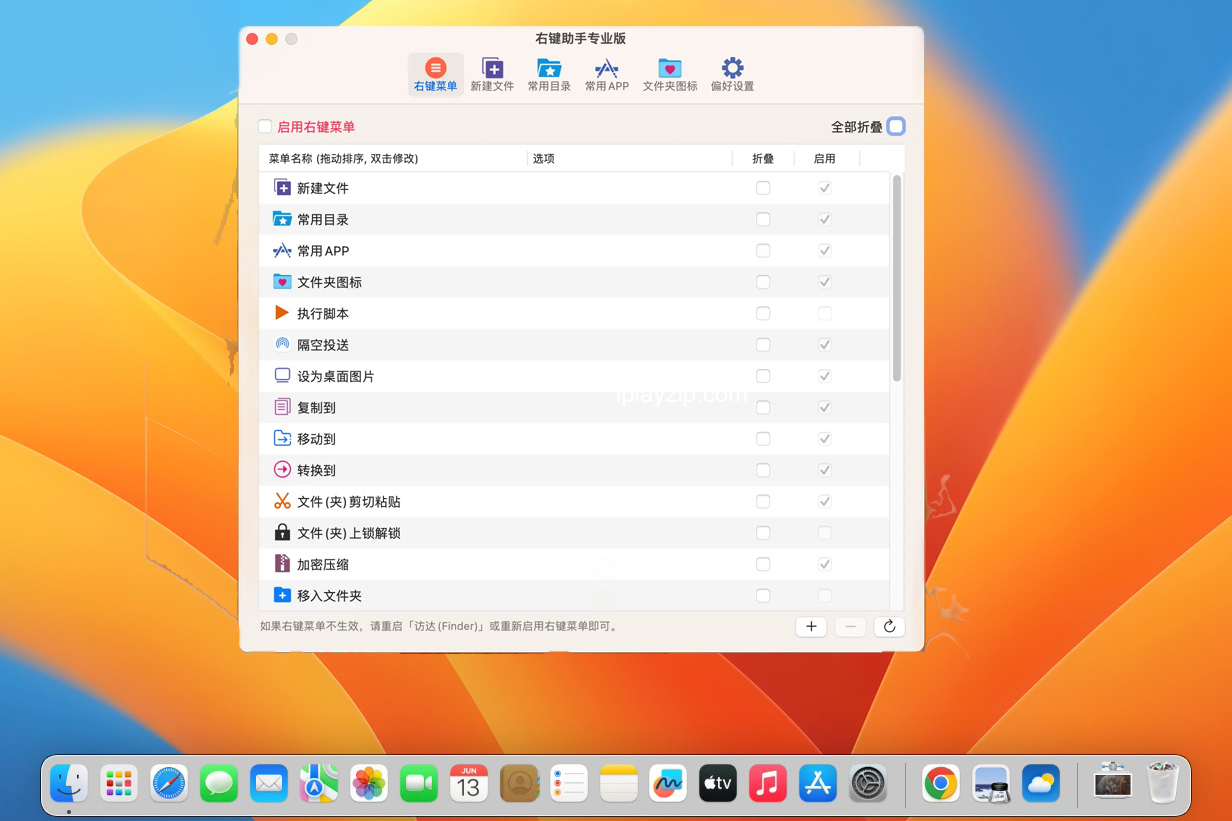Click the 文件(夹)剪切粘贴 scissors icon

point(282,501)
